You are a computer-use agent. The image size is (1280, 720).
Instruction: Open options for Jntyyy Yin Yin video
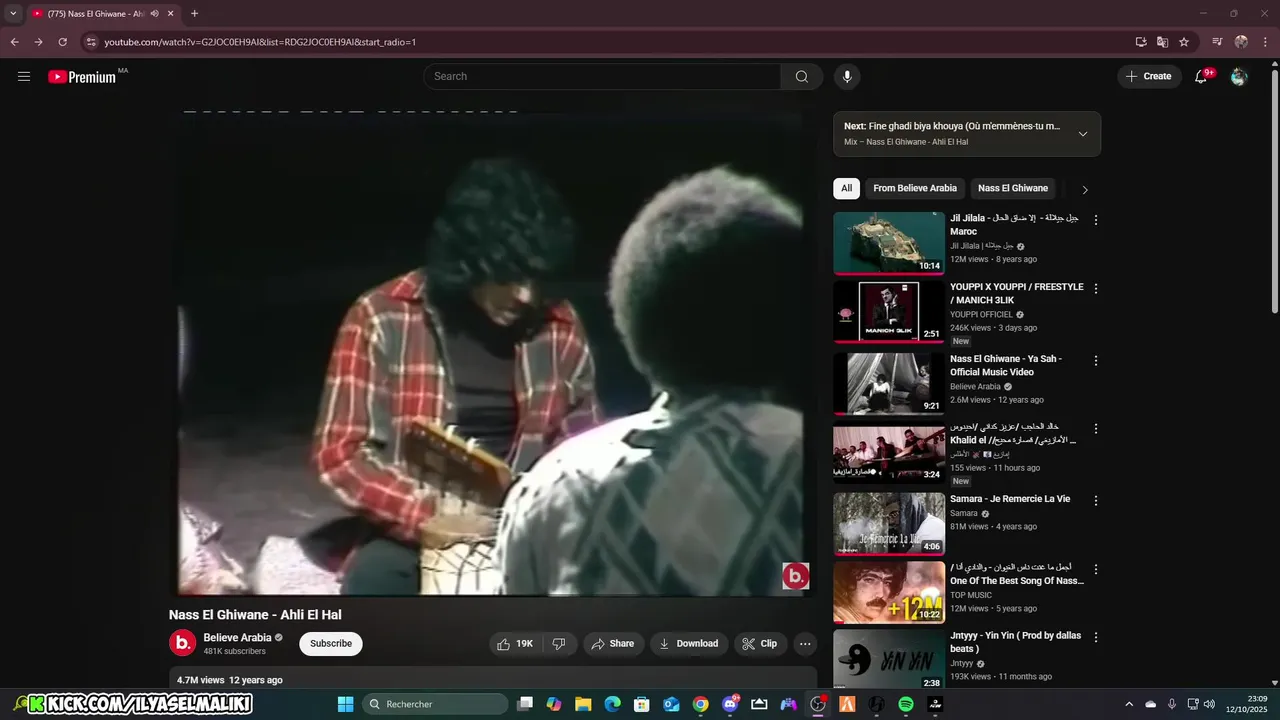[1096, 637]
